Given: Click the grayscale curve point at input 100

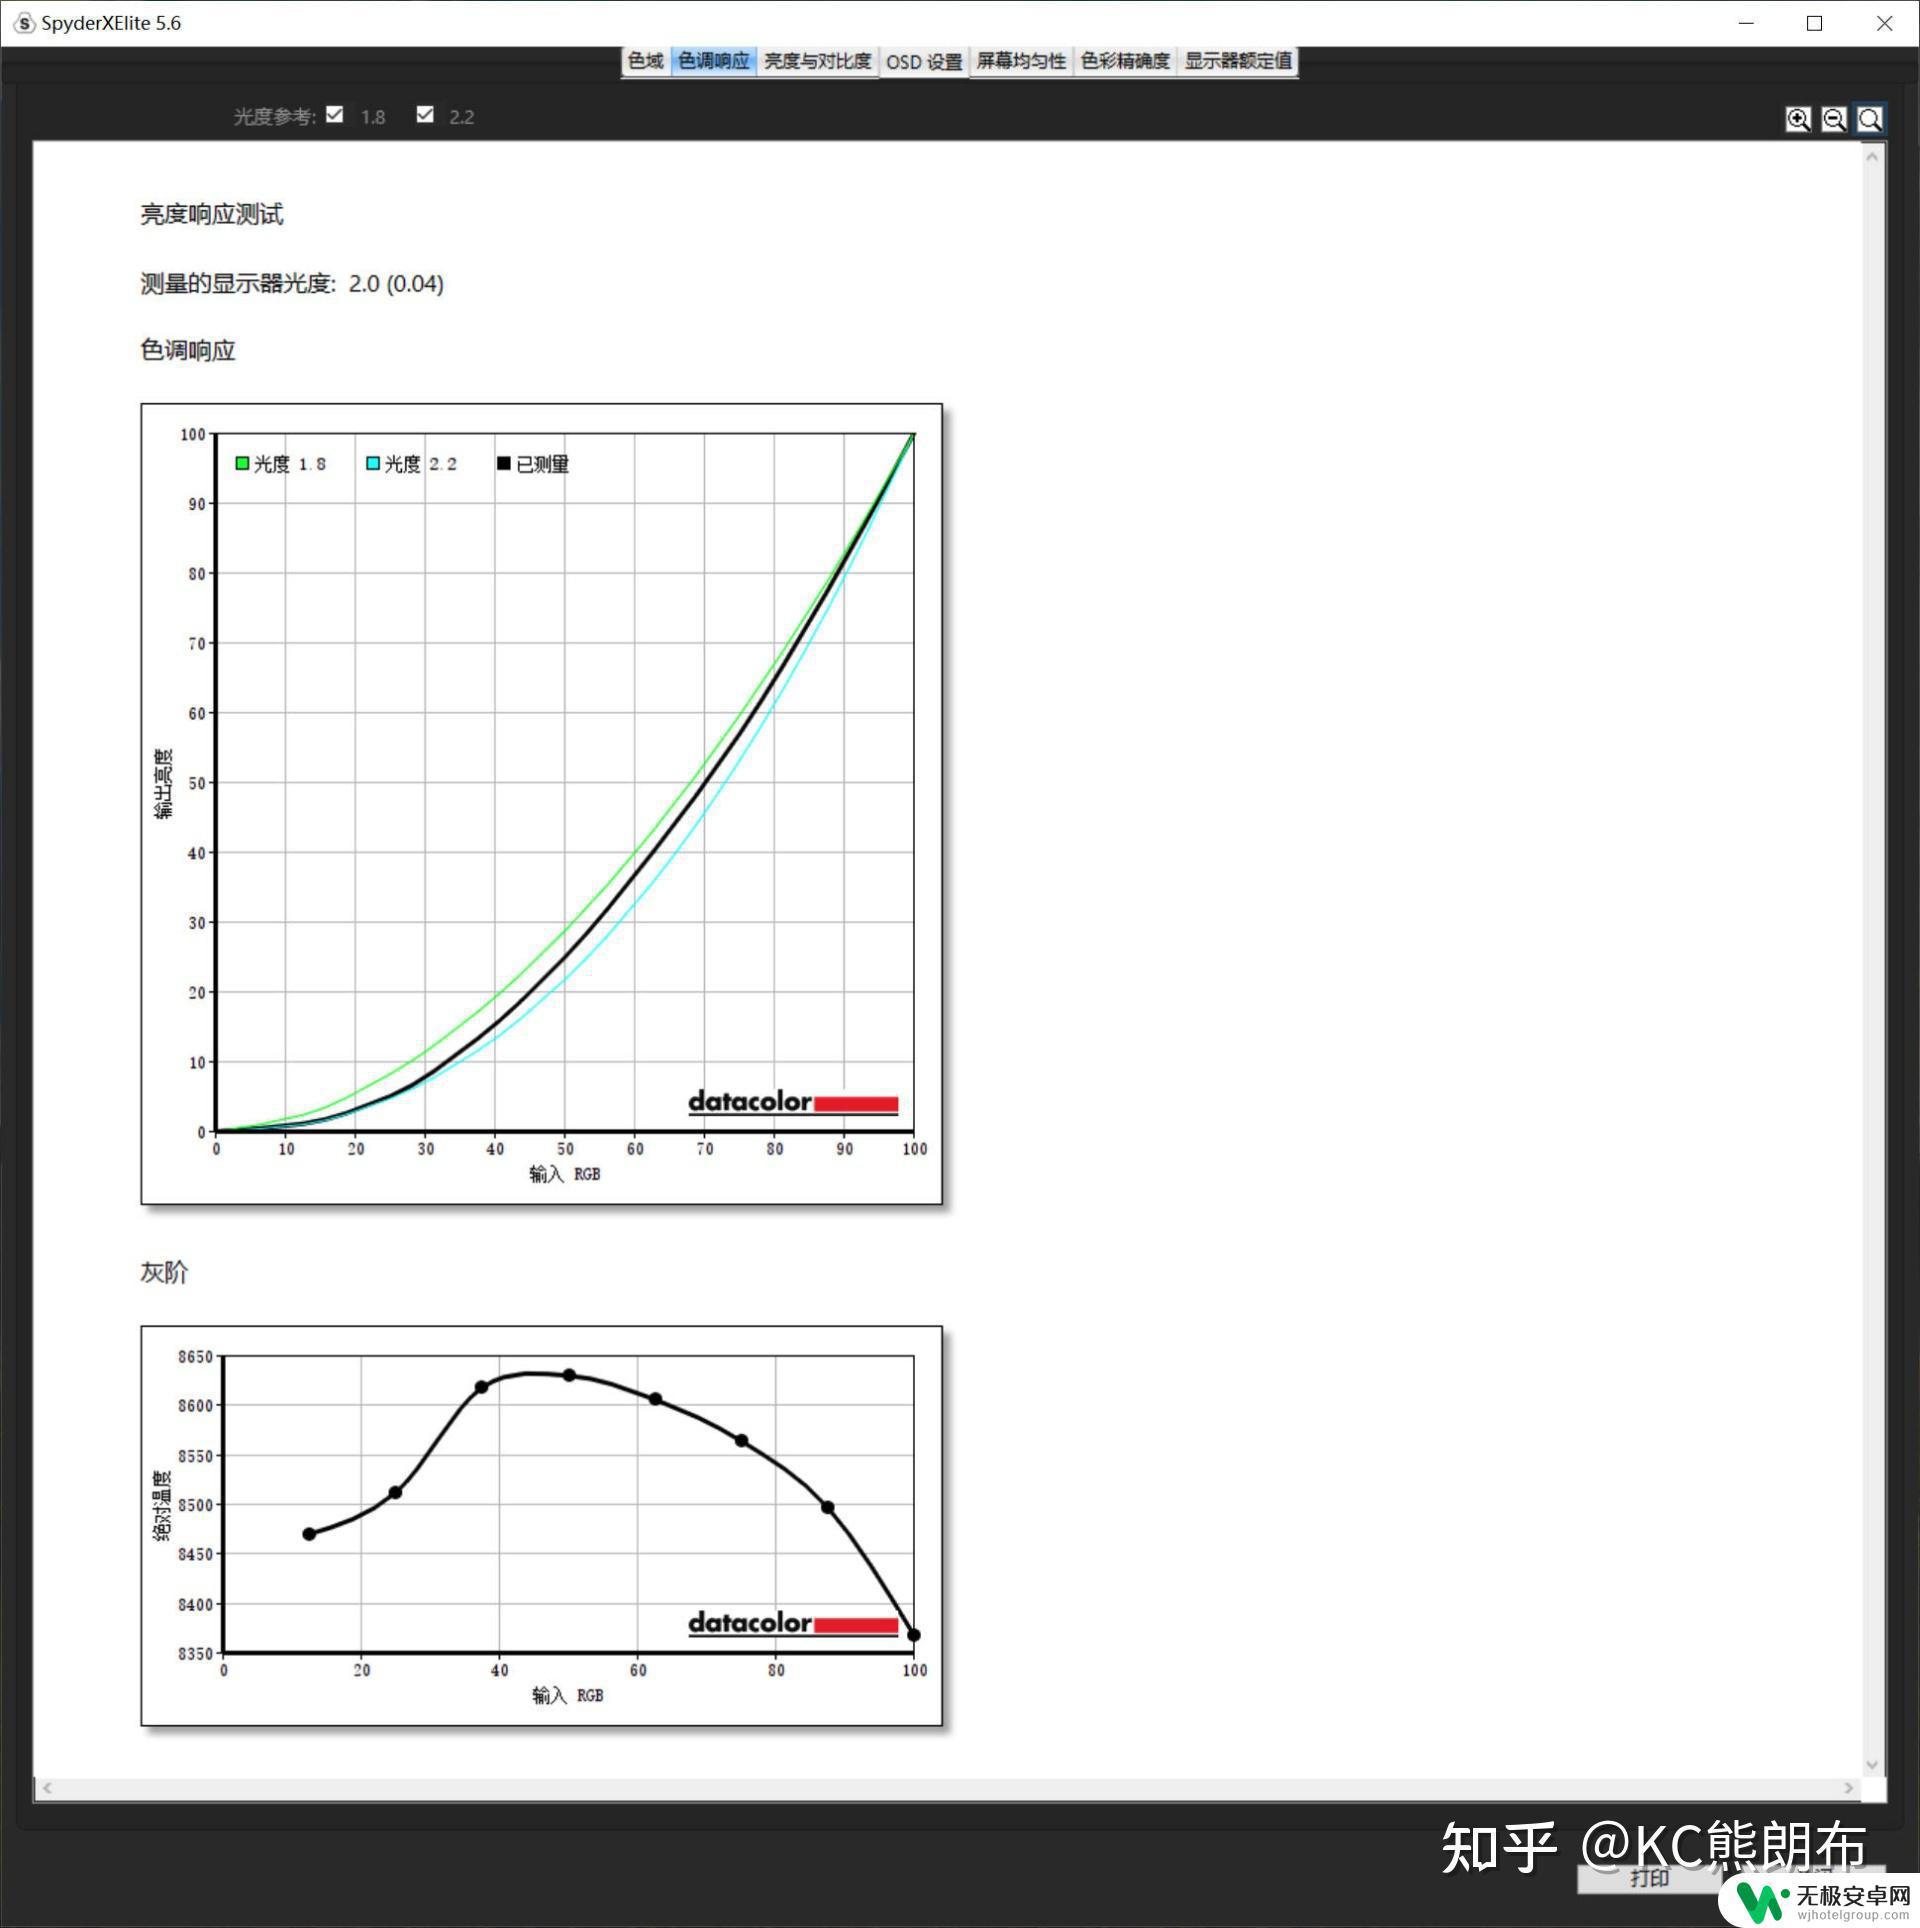Looking at the screenshot, I should coord(913,1635).
